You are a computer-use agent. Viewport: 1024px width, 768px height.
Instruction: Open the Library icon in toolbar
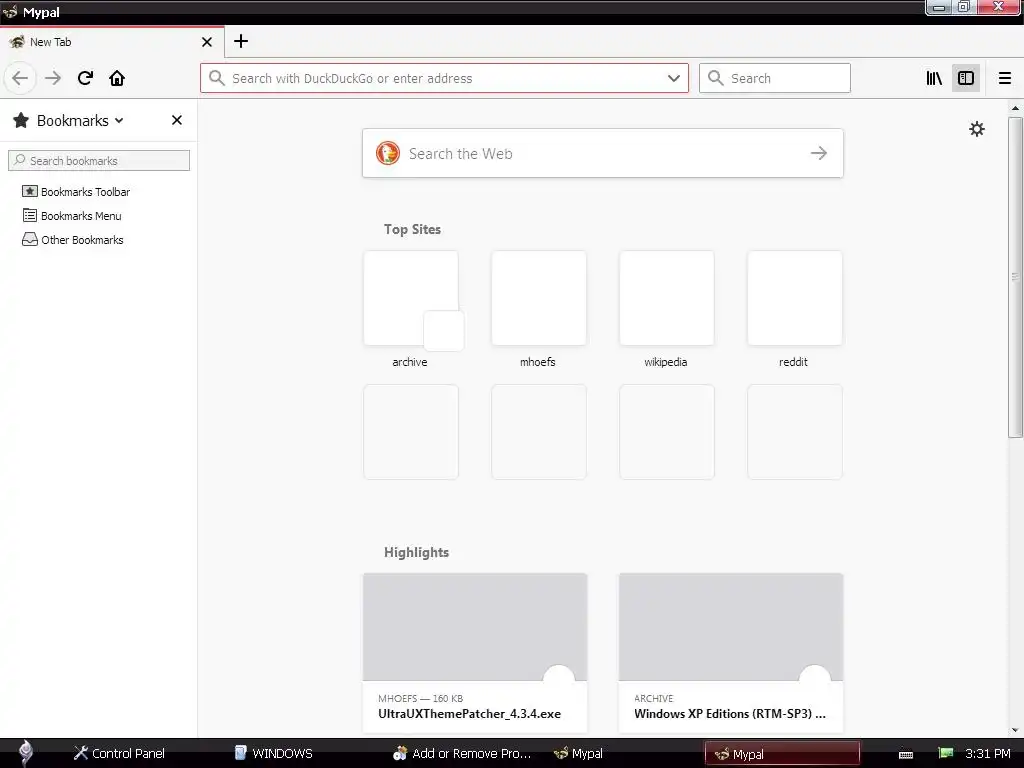(934, 78)
